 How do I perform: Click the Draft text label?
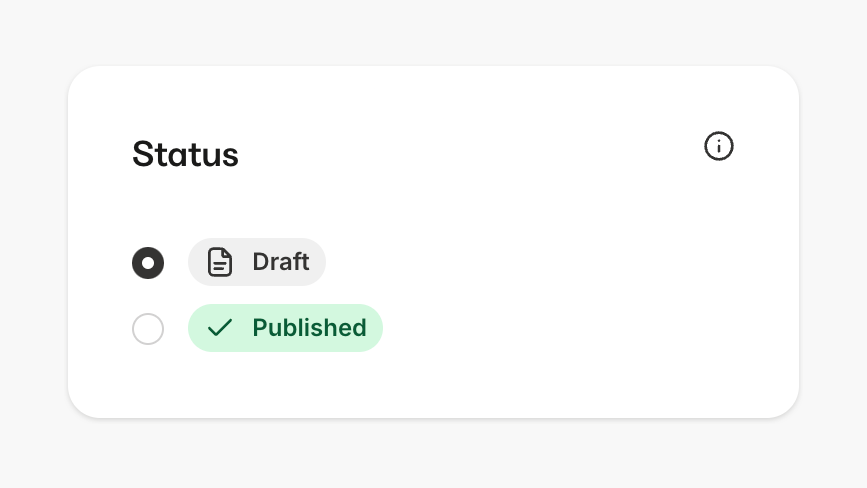[280, 262]
